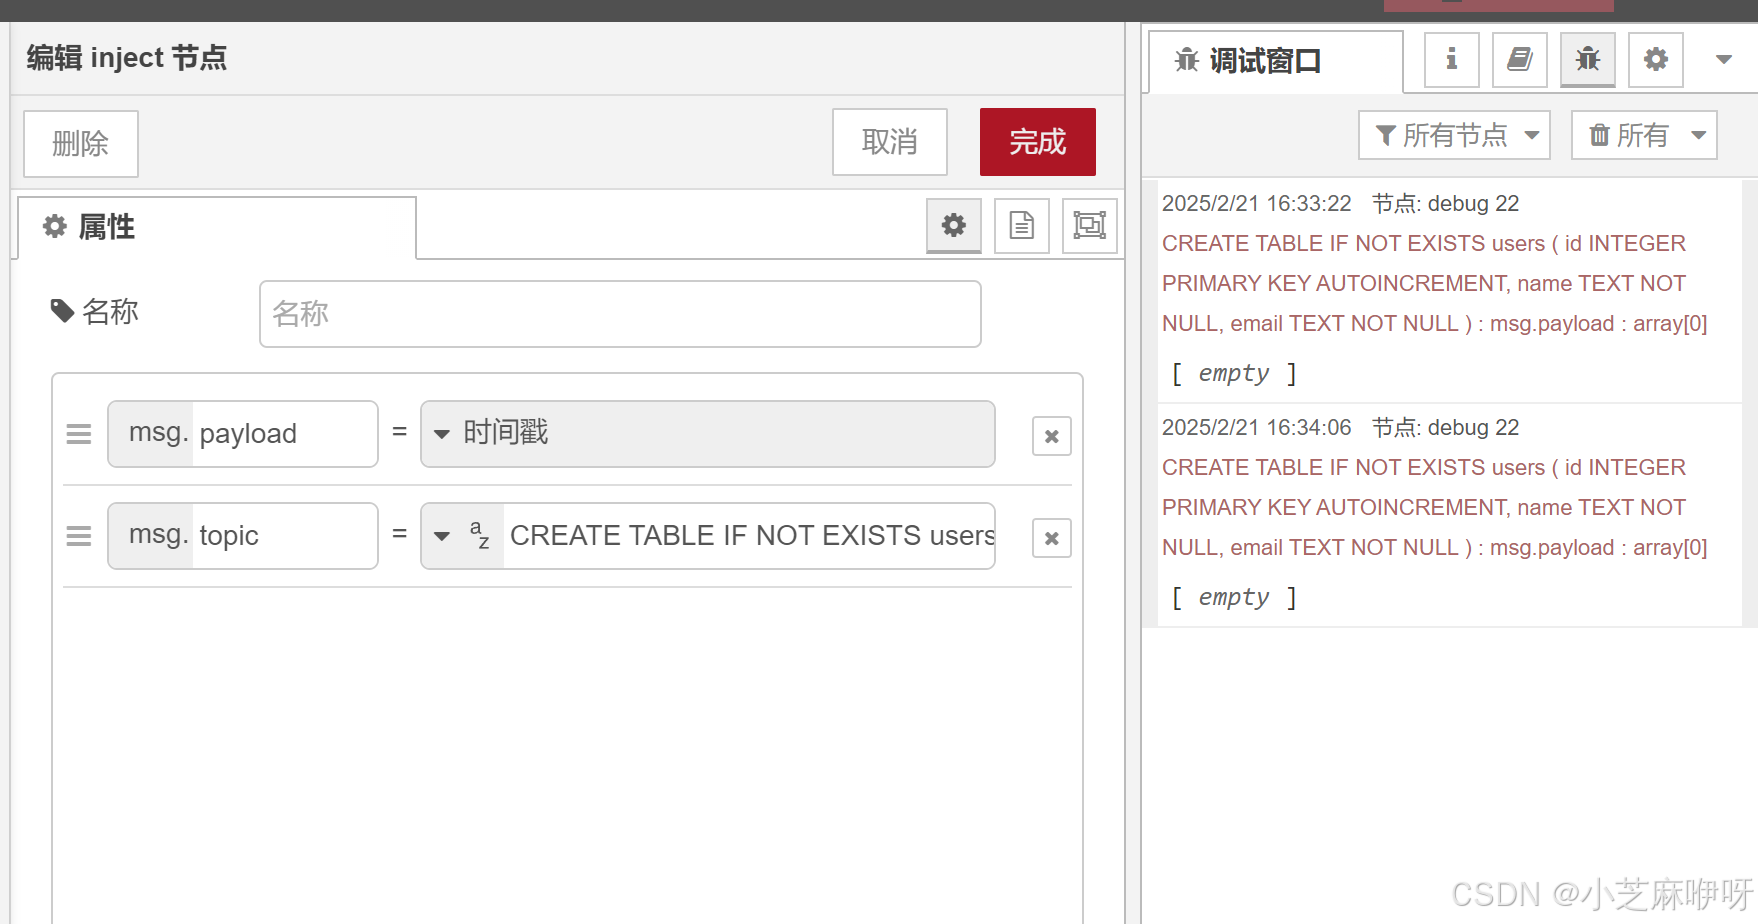Delete the inject node via 删除
Viewport: 1758px width, 924px height.
point(80,144)
